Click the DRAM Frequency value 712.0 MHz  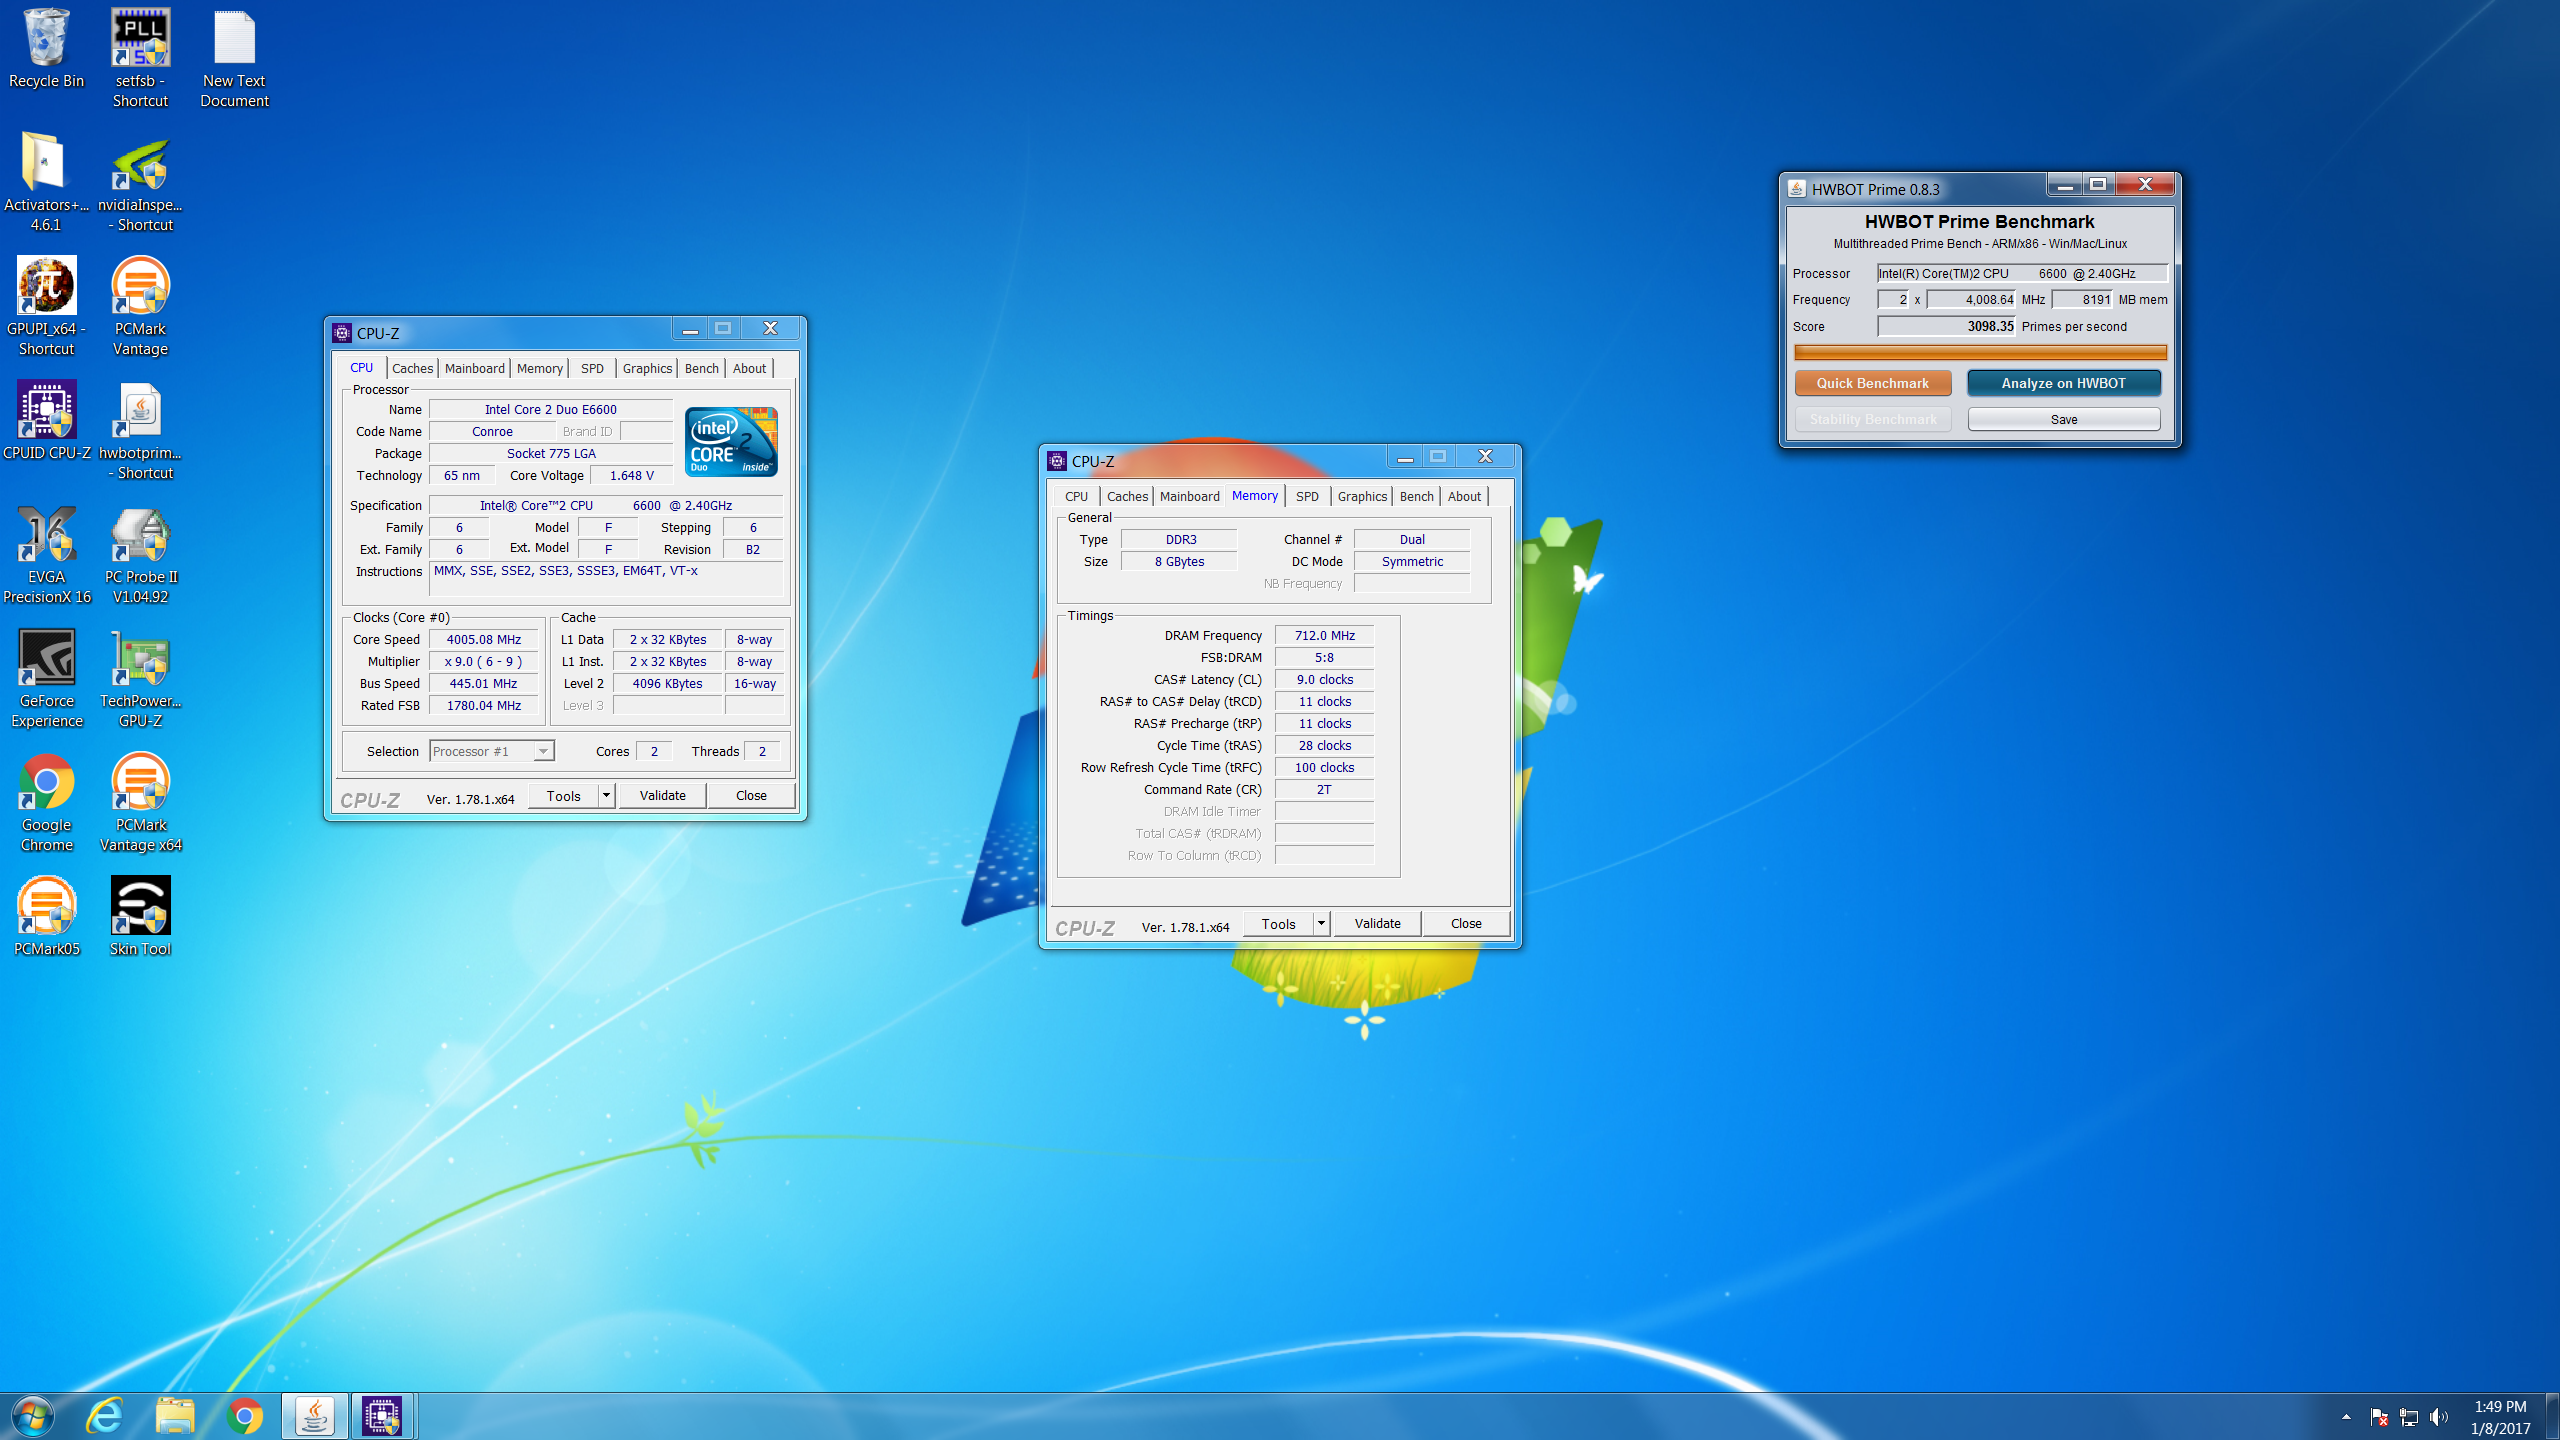[1324, 635]
